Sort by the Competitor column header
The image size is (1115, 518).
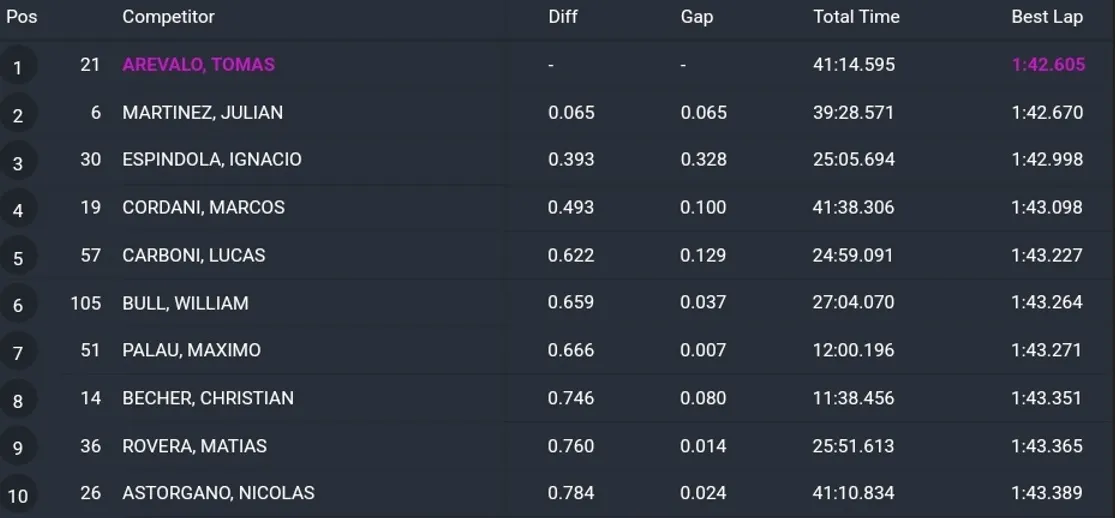click(x=168, y=17)
